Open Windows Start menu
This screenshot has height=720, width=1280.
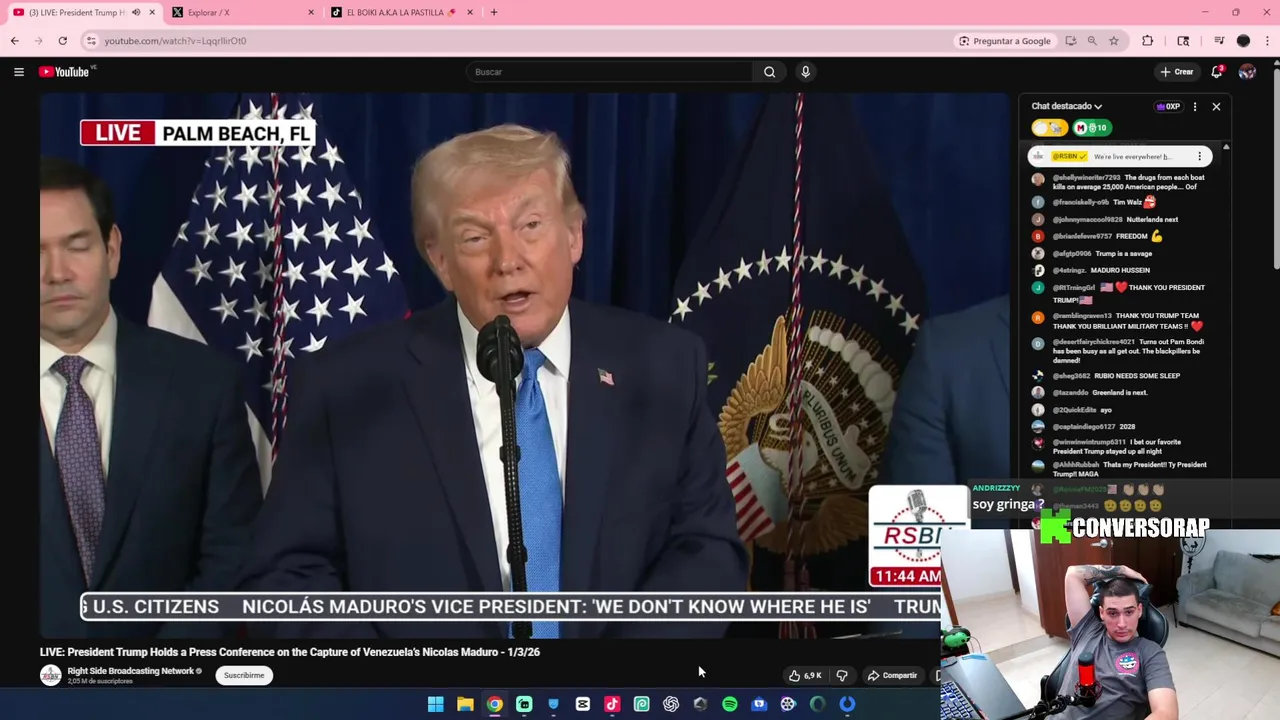click(435, 704)
